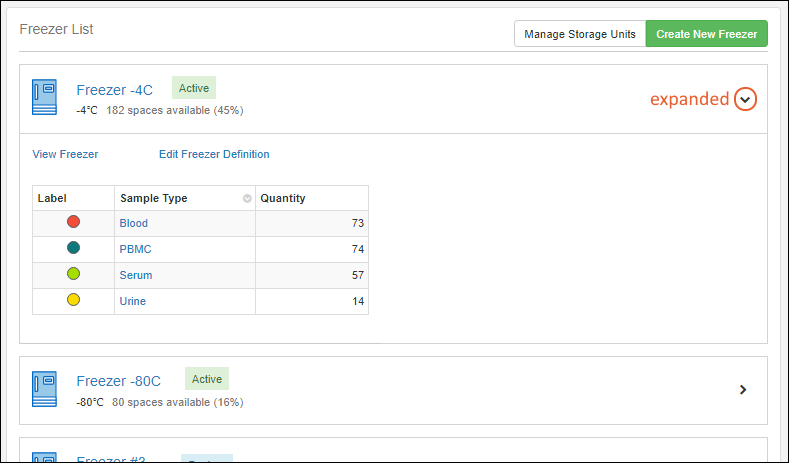The width and height of the screenshot is (789, 463).
Task: Open the Freezer -4C title link
Action: [x=114, y=90]
